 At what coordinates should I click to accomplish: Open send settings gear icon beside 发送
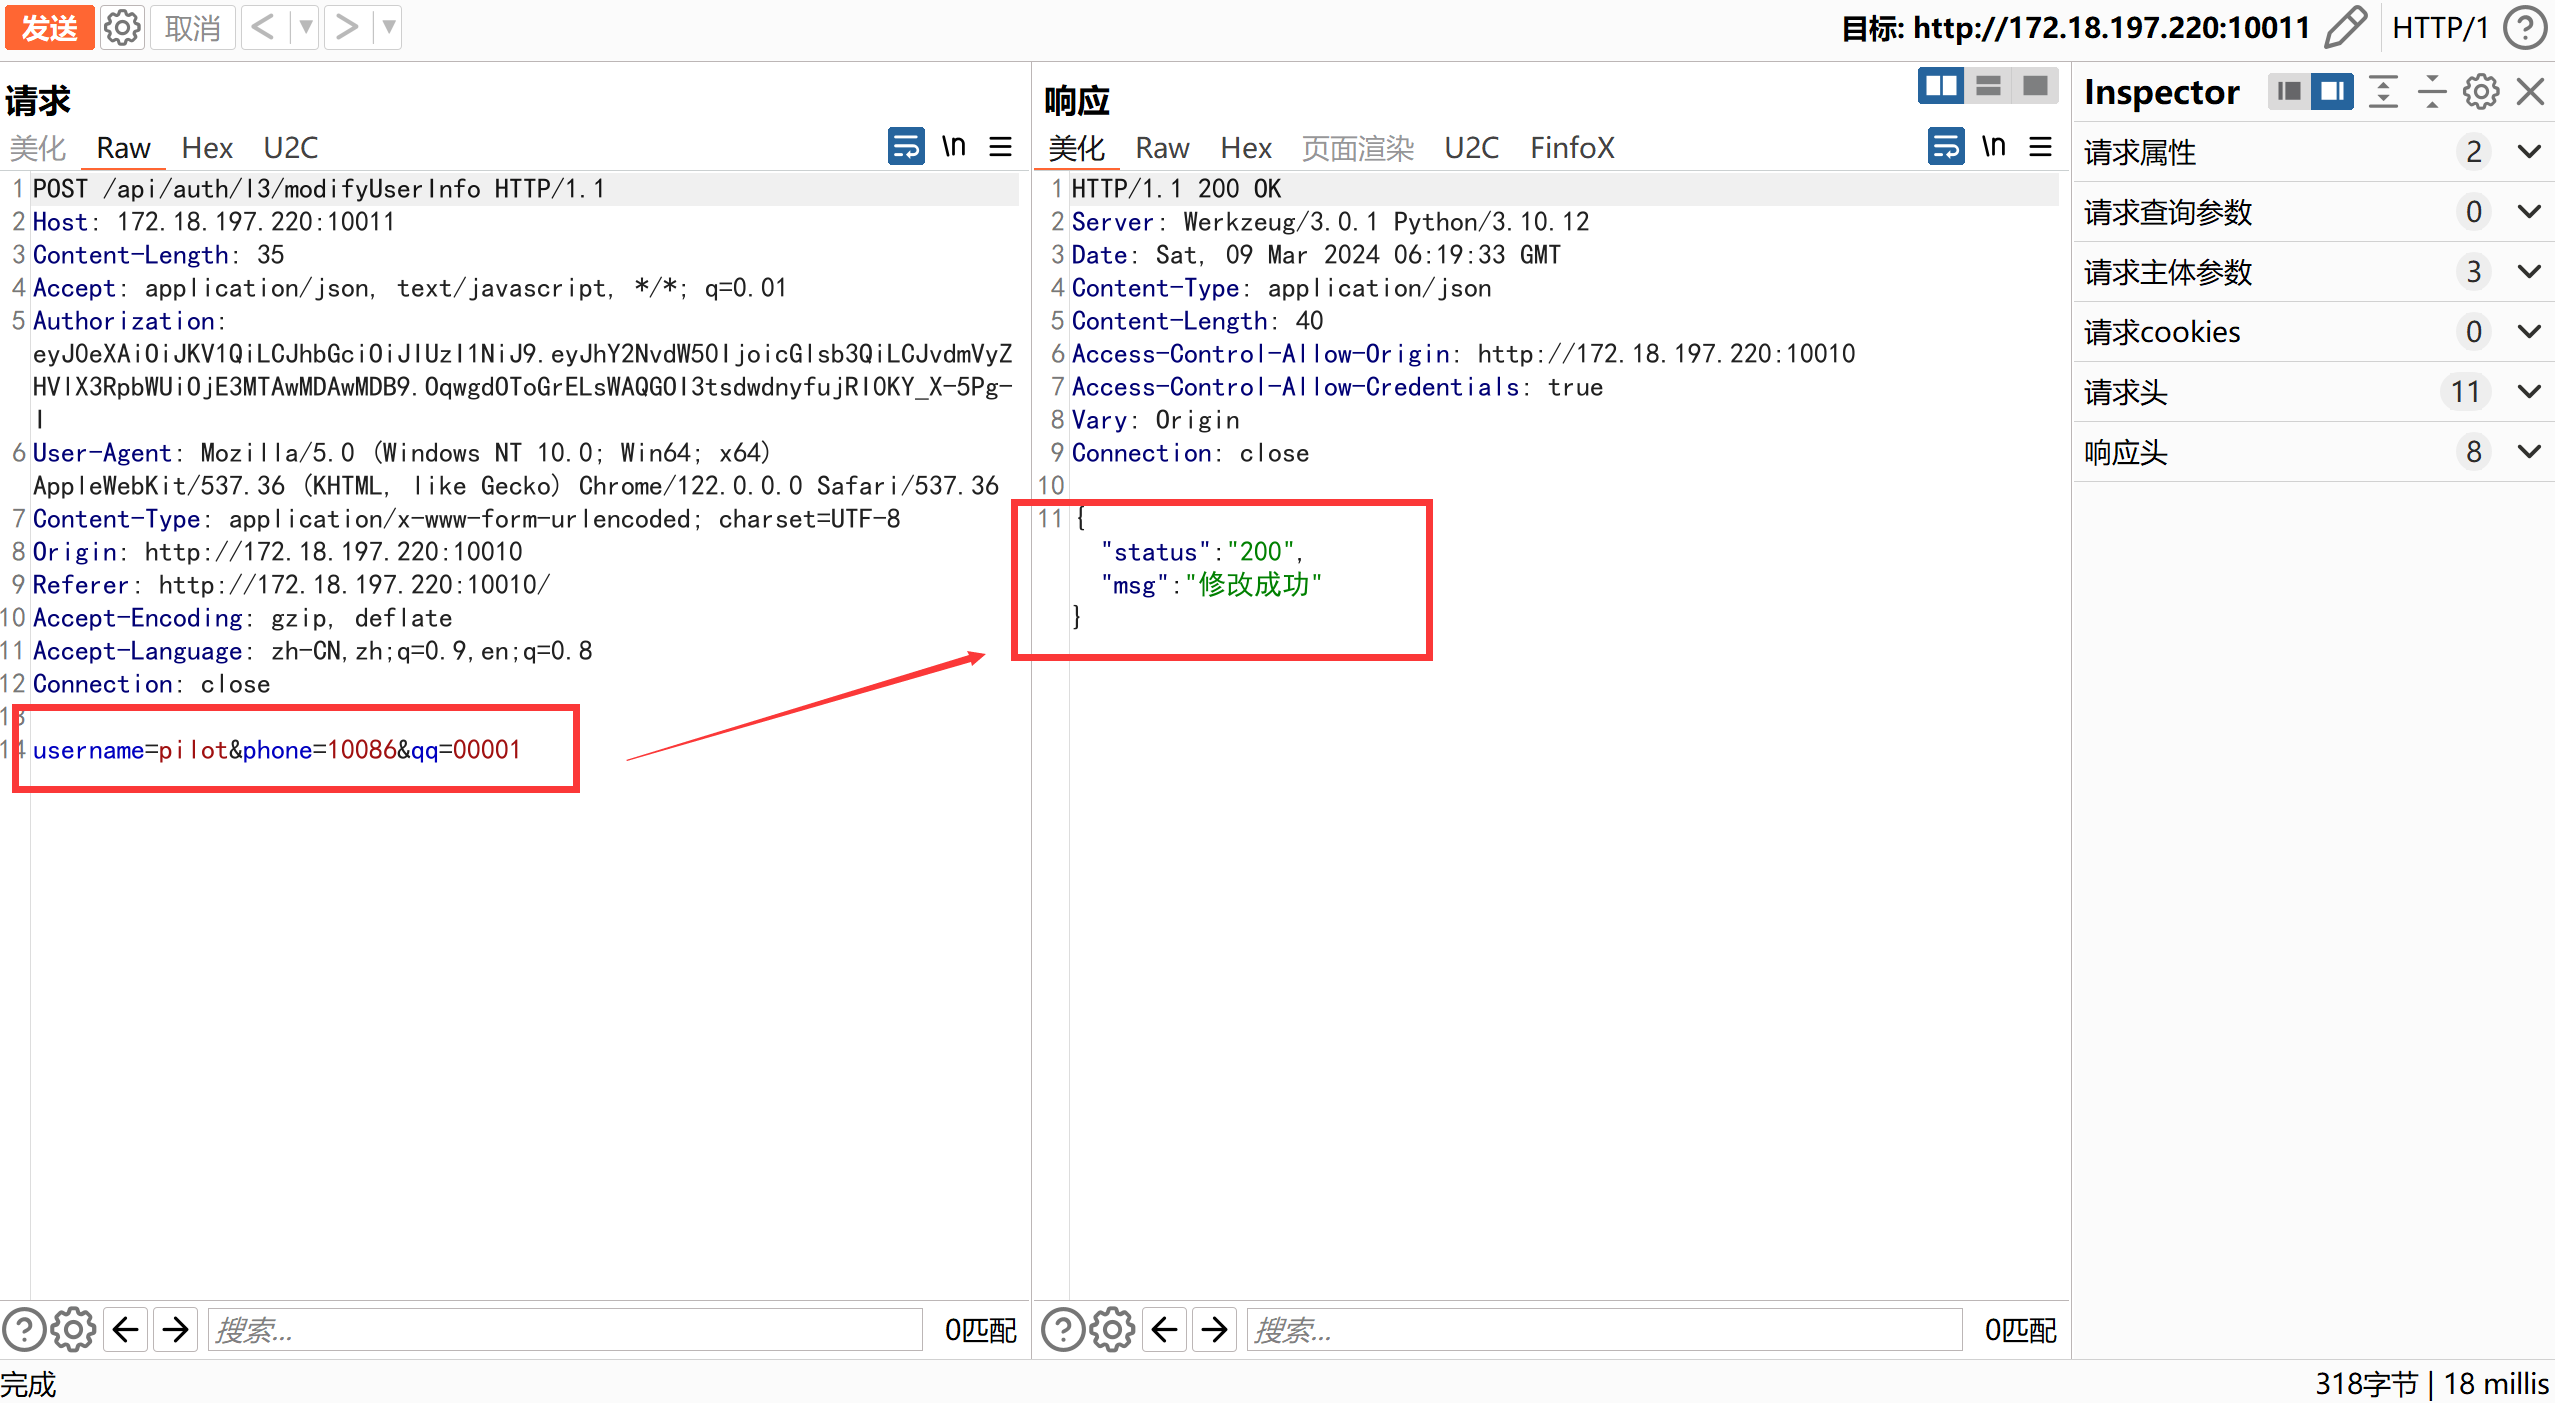tap(122, 27)
